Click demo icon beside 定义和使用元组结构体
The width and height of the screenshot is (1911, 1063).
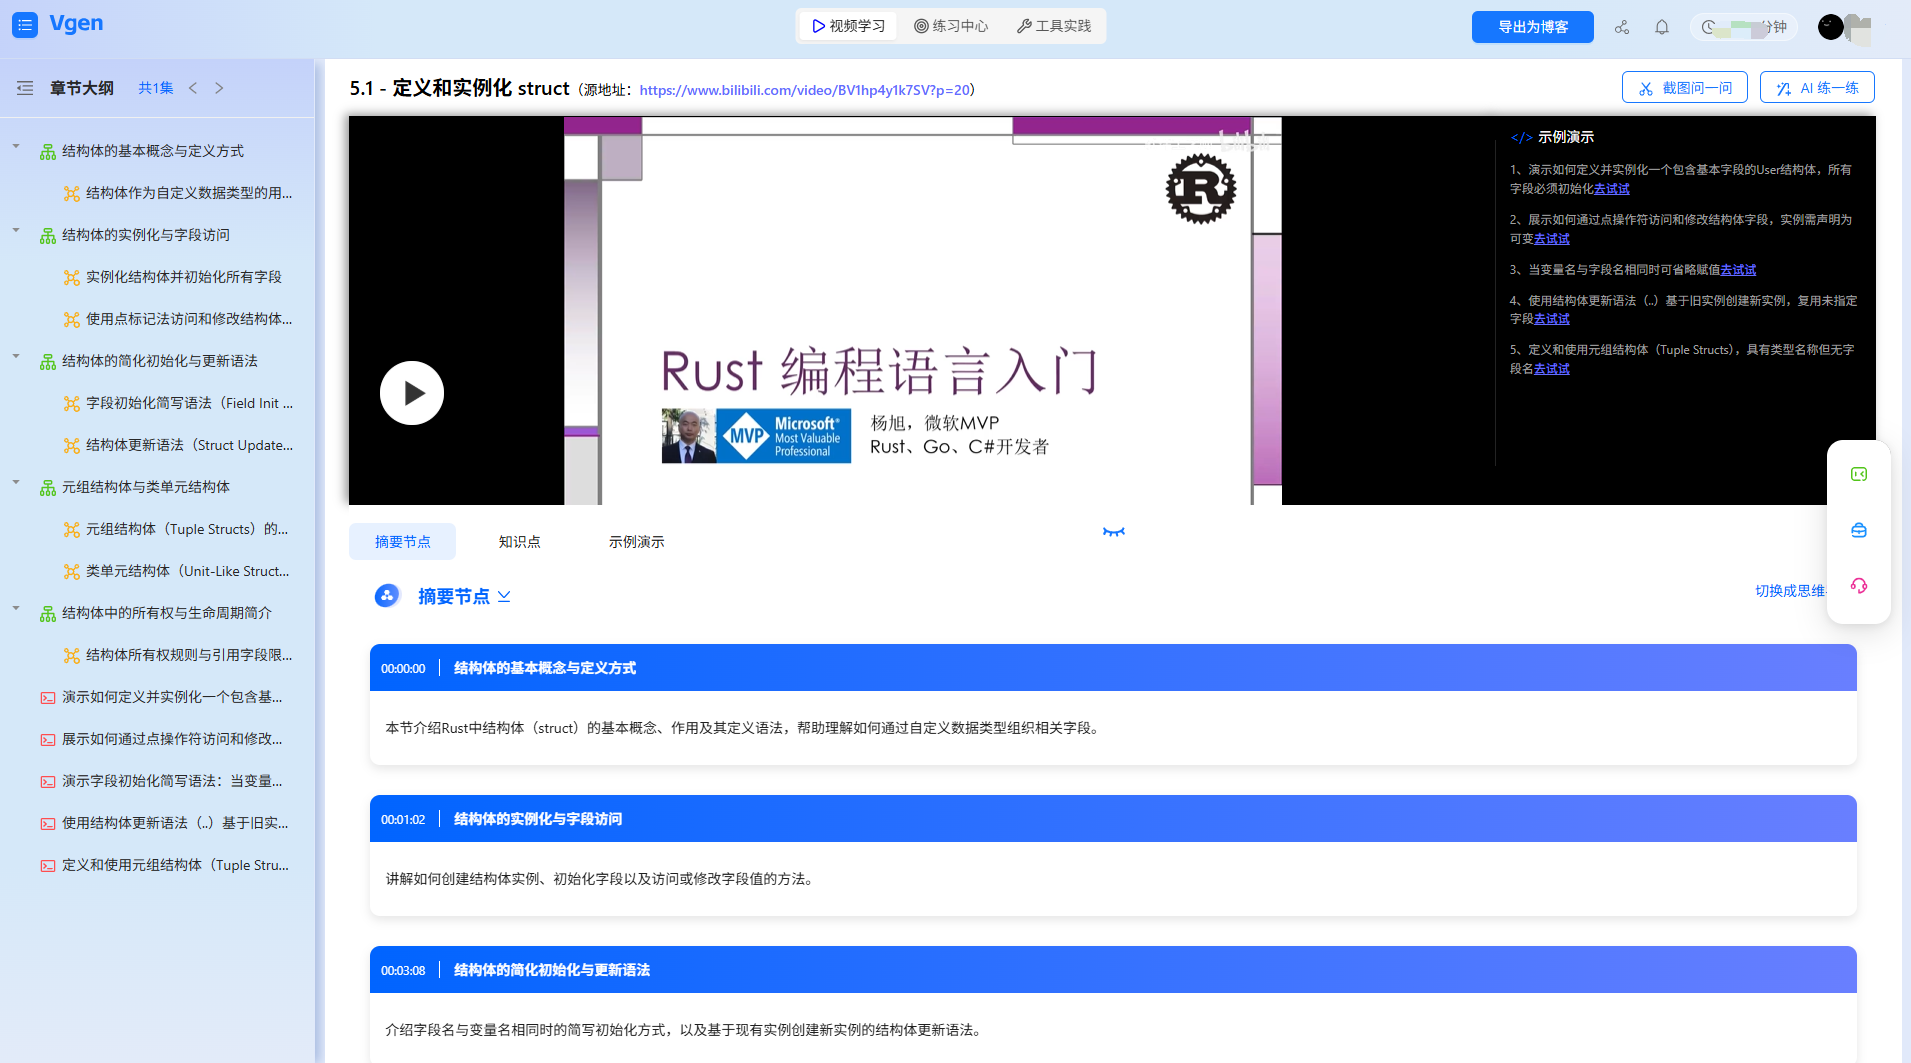coord(48,865)
